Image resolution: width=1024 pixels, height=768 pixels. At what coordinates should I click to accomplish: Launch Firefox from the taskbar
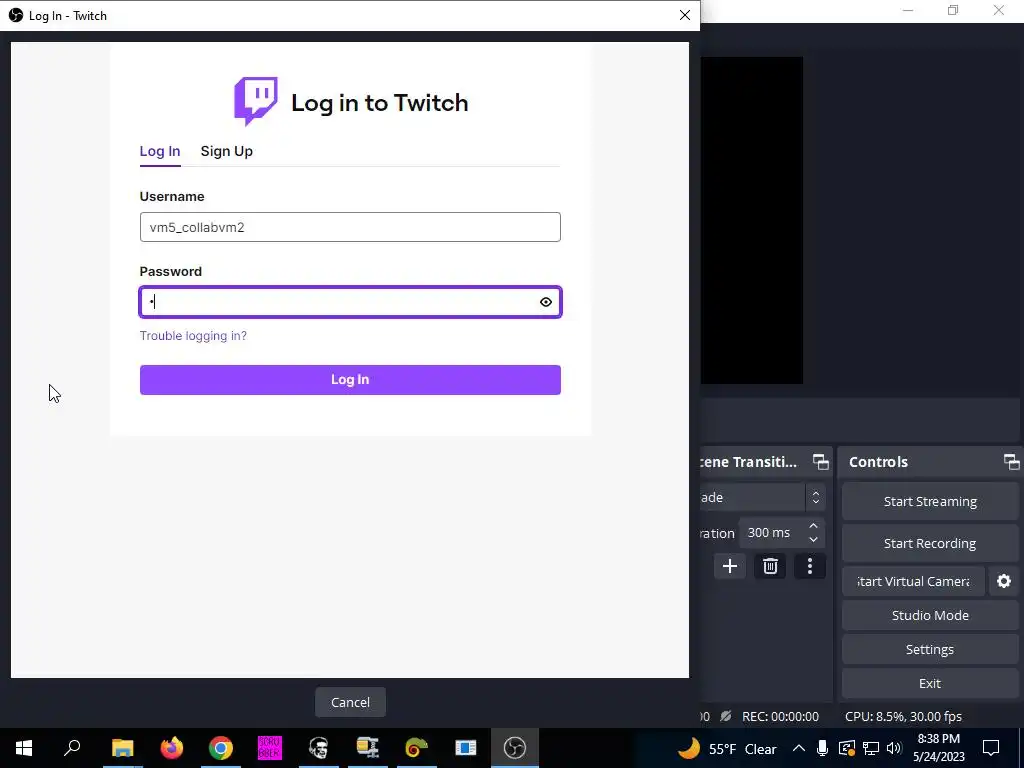(x=172, y=748)
